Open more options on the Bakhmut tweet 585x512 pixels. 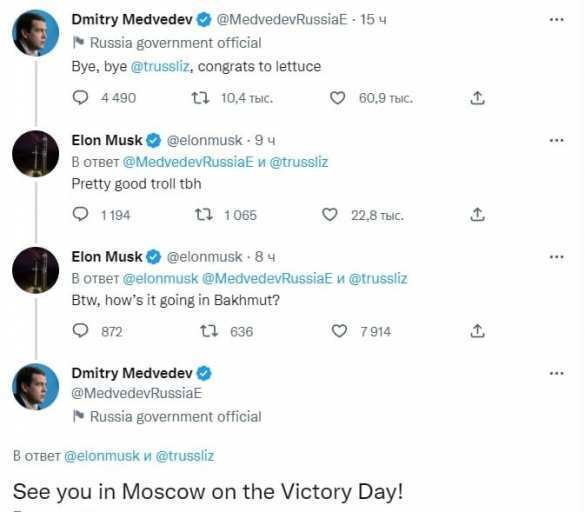[557, 257]
